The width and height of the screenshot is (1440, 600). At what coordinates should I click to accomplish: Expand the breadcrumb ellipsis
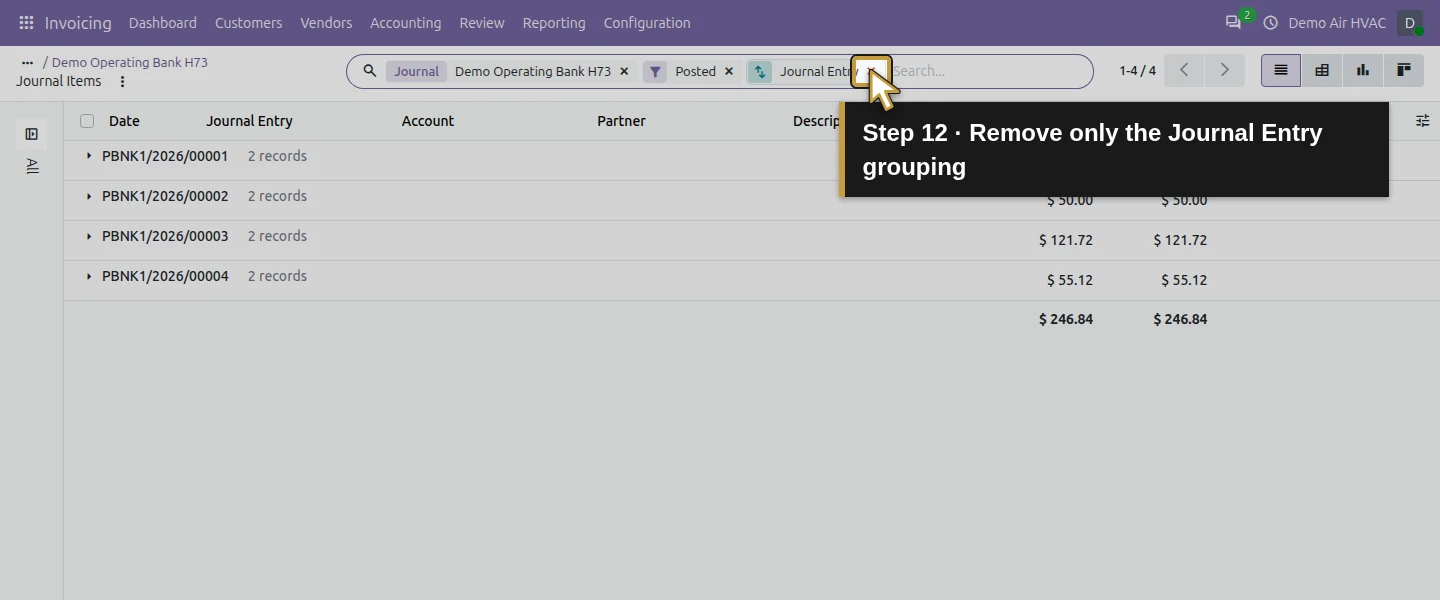27,62
